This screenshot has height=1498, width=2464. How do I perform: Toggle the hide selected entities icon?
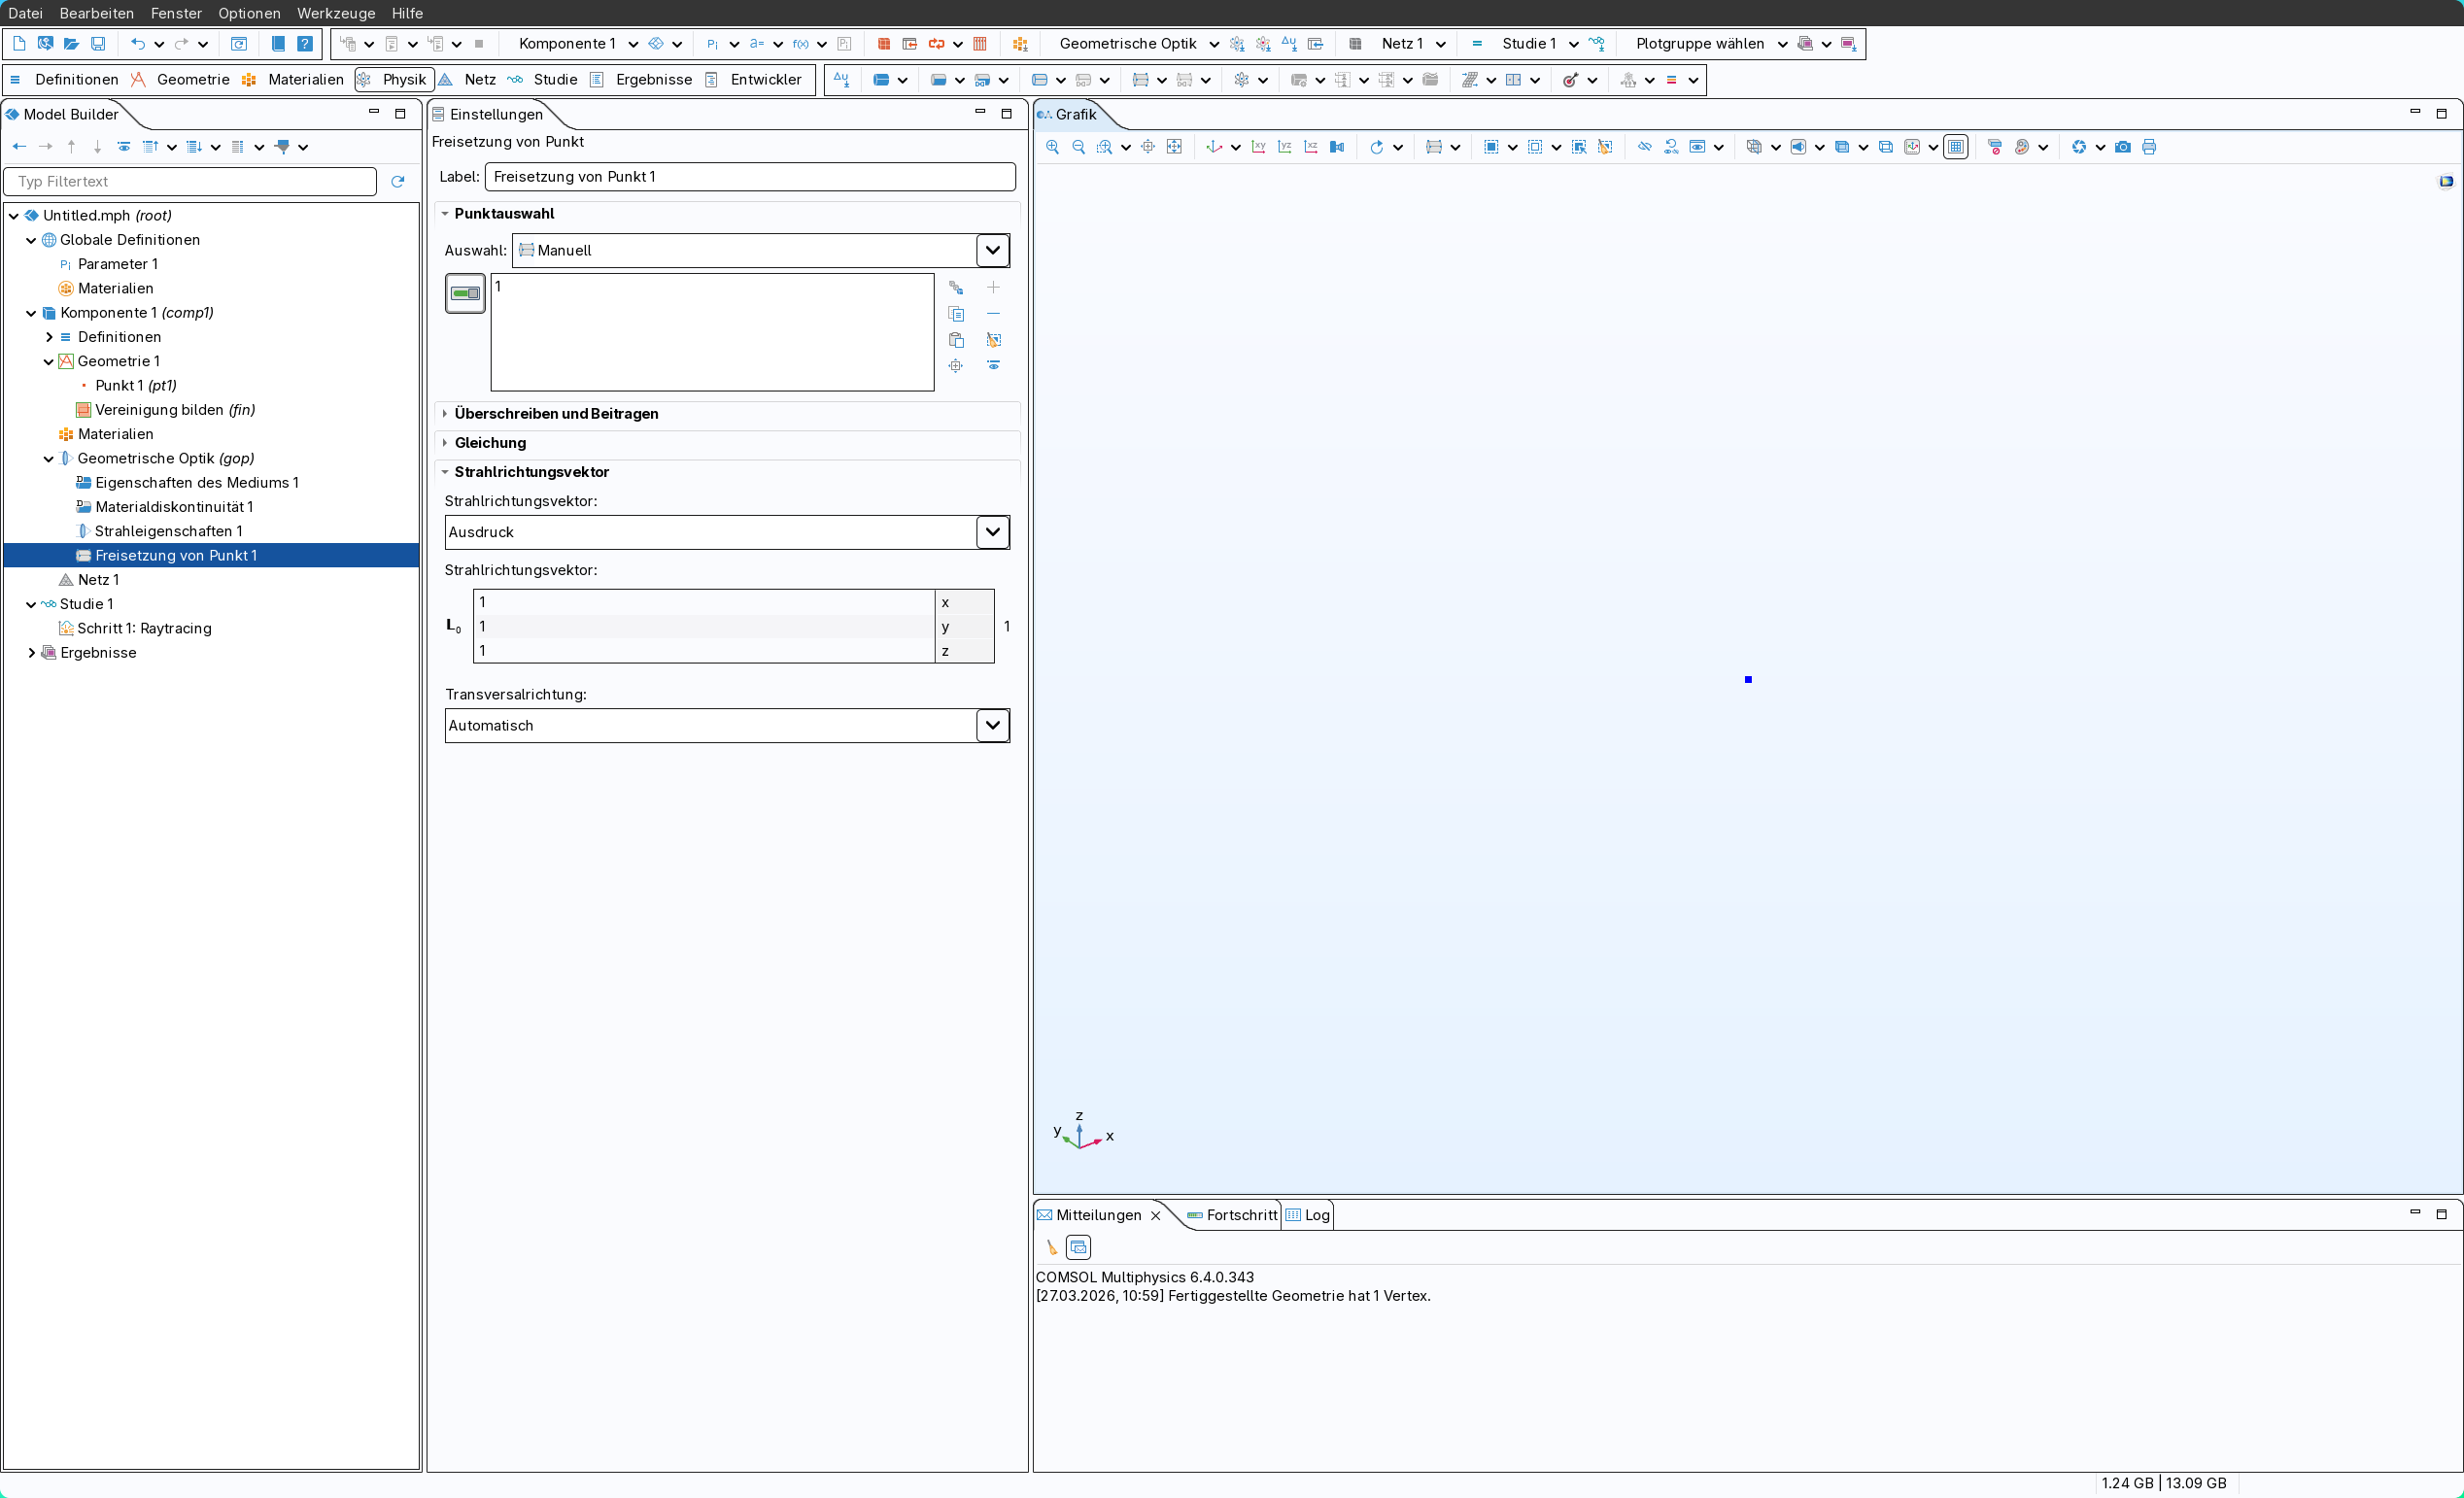(1645, 147)
